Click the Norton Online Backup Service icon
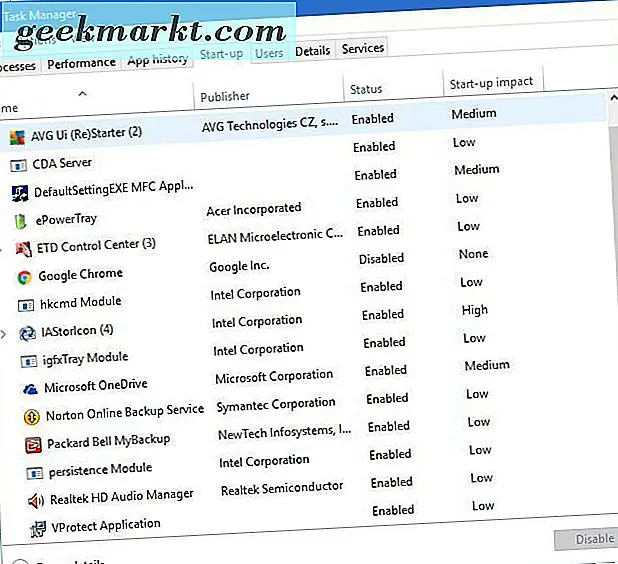Viewport: 618px width, 564px height. (x=31, y=416)
